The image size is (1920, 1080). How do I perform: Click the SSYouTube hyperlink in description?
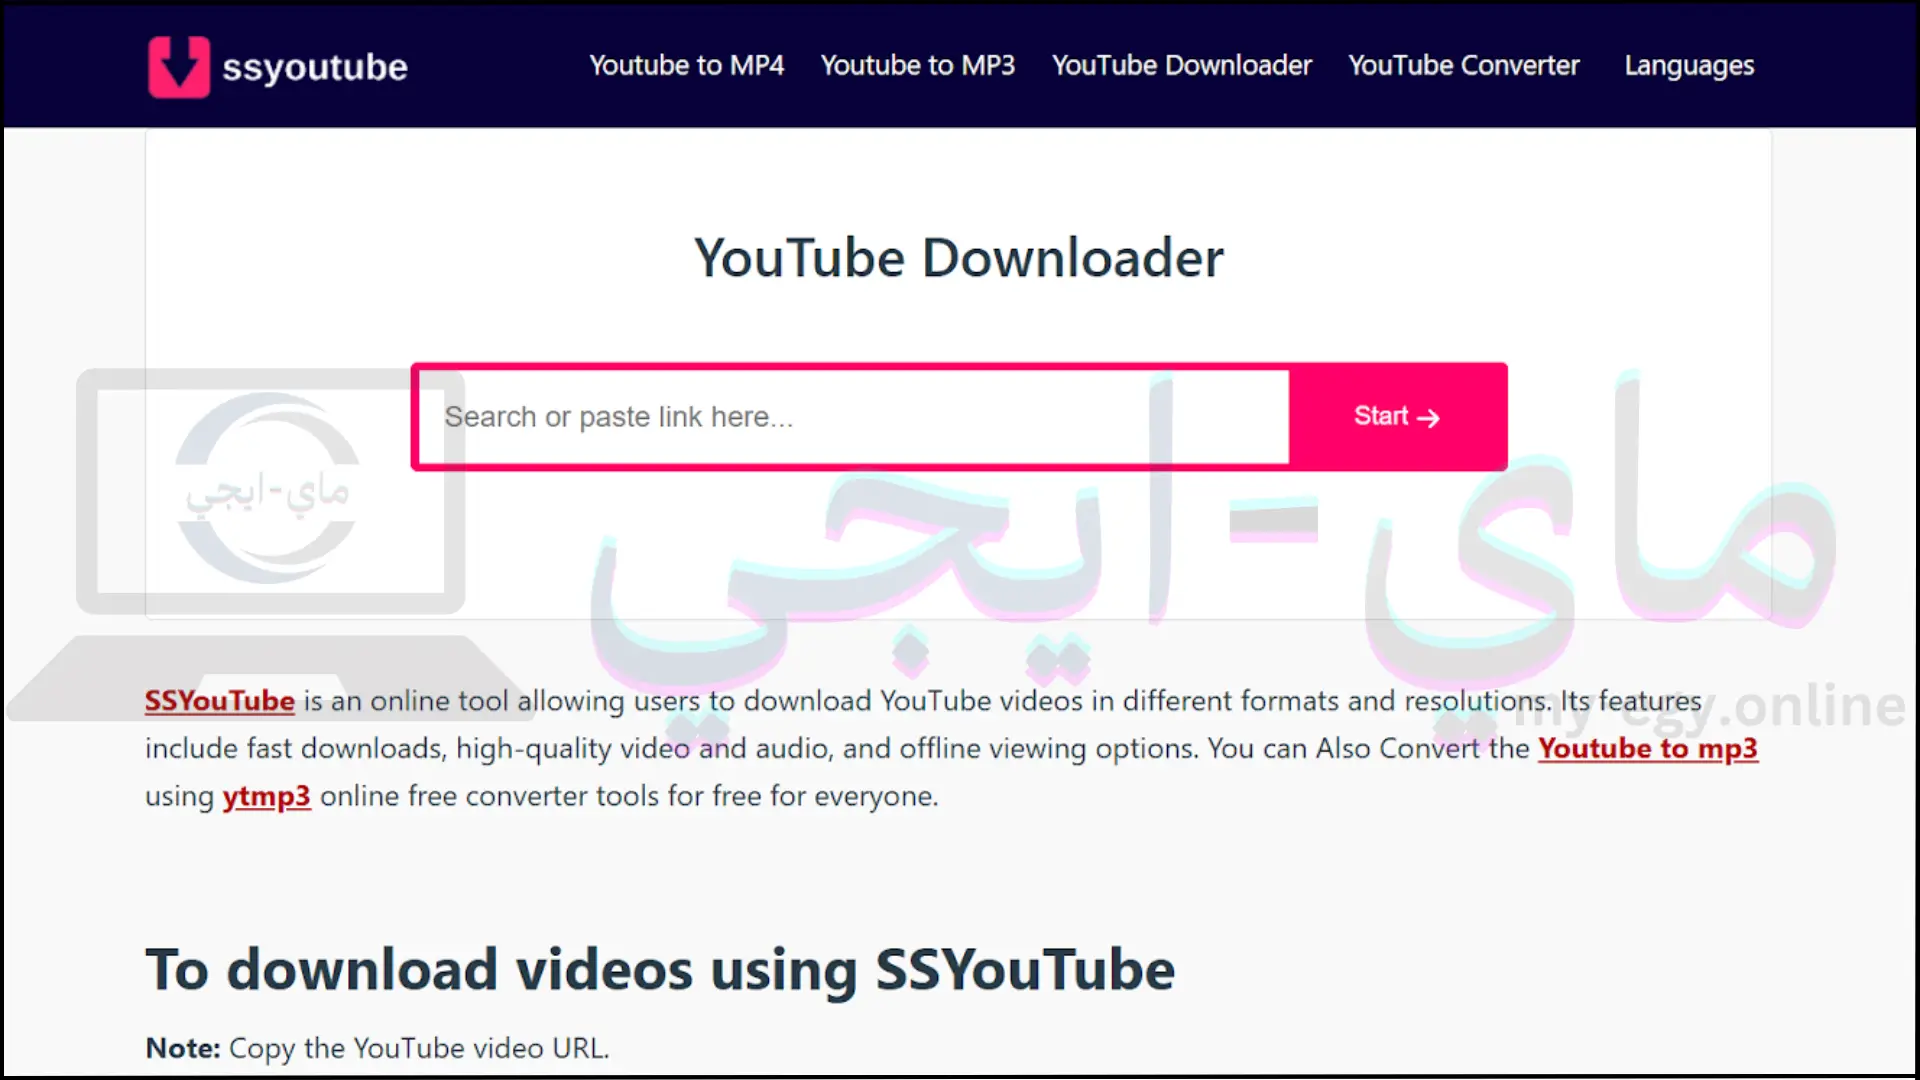tap(220, 699)
